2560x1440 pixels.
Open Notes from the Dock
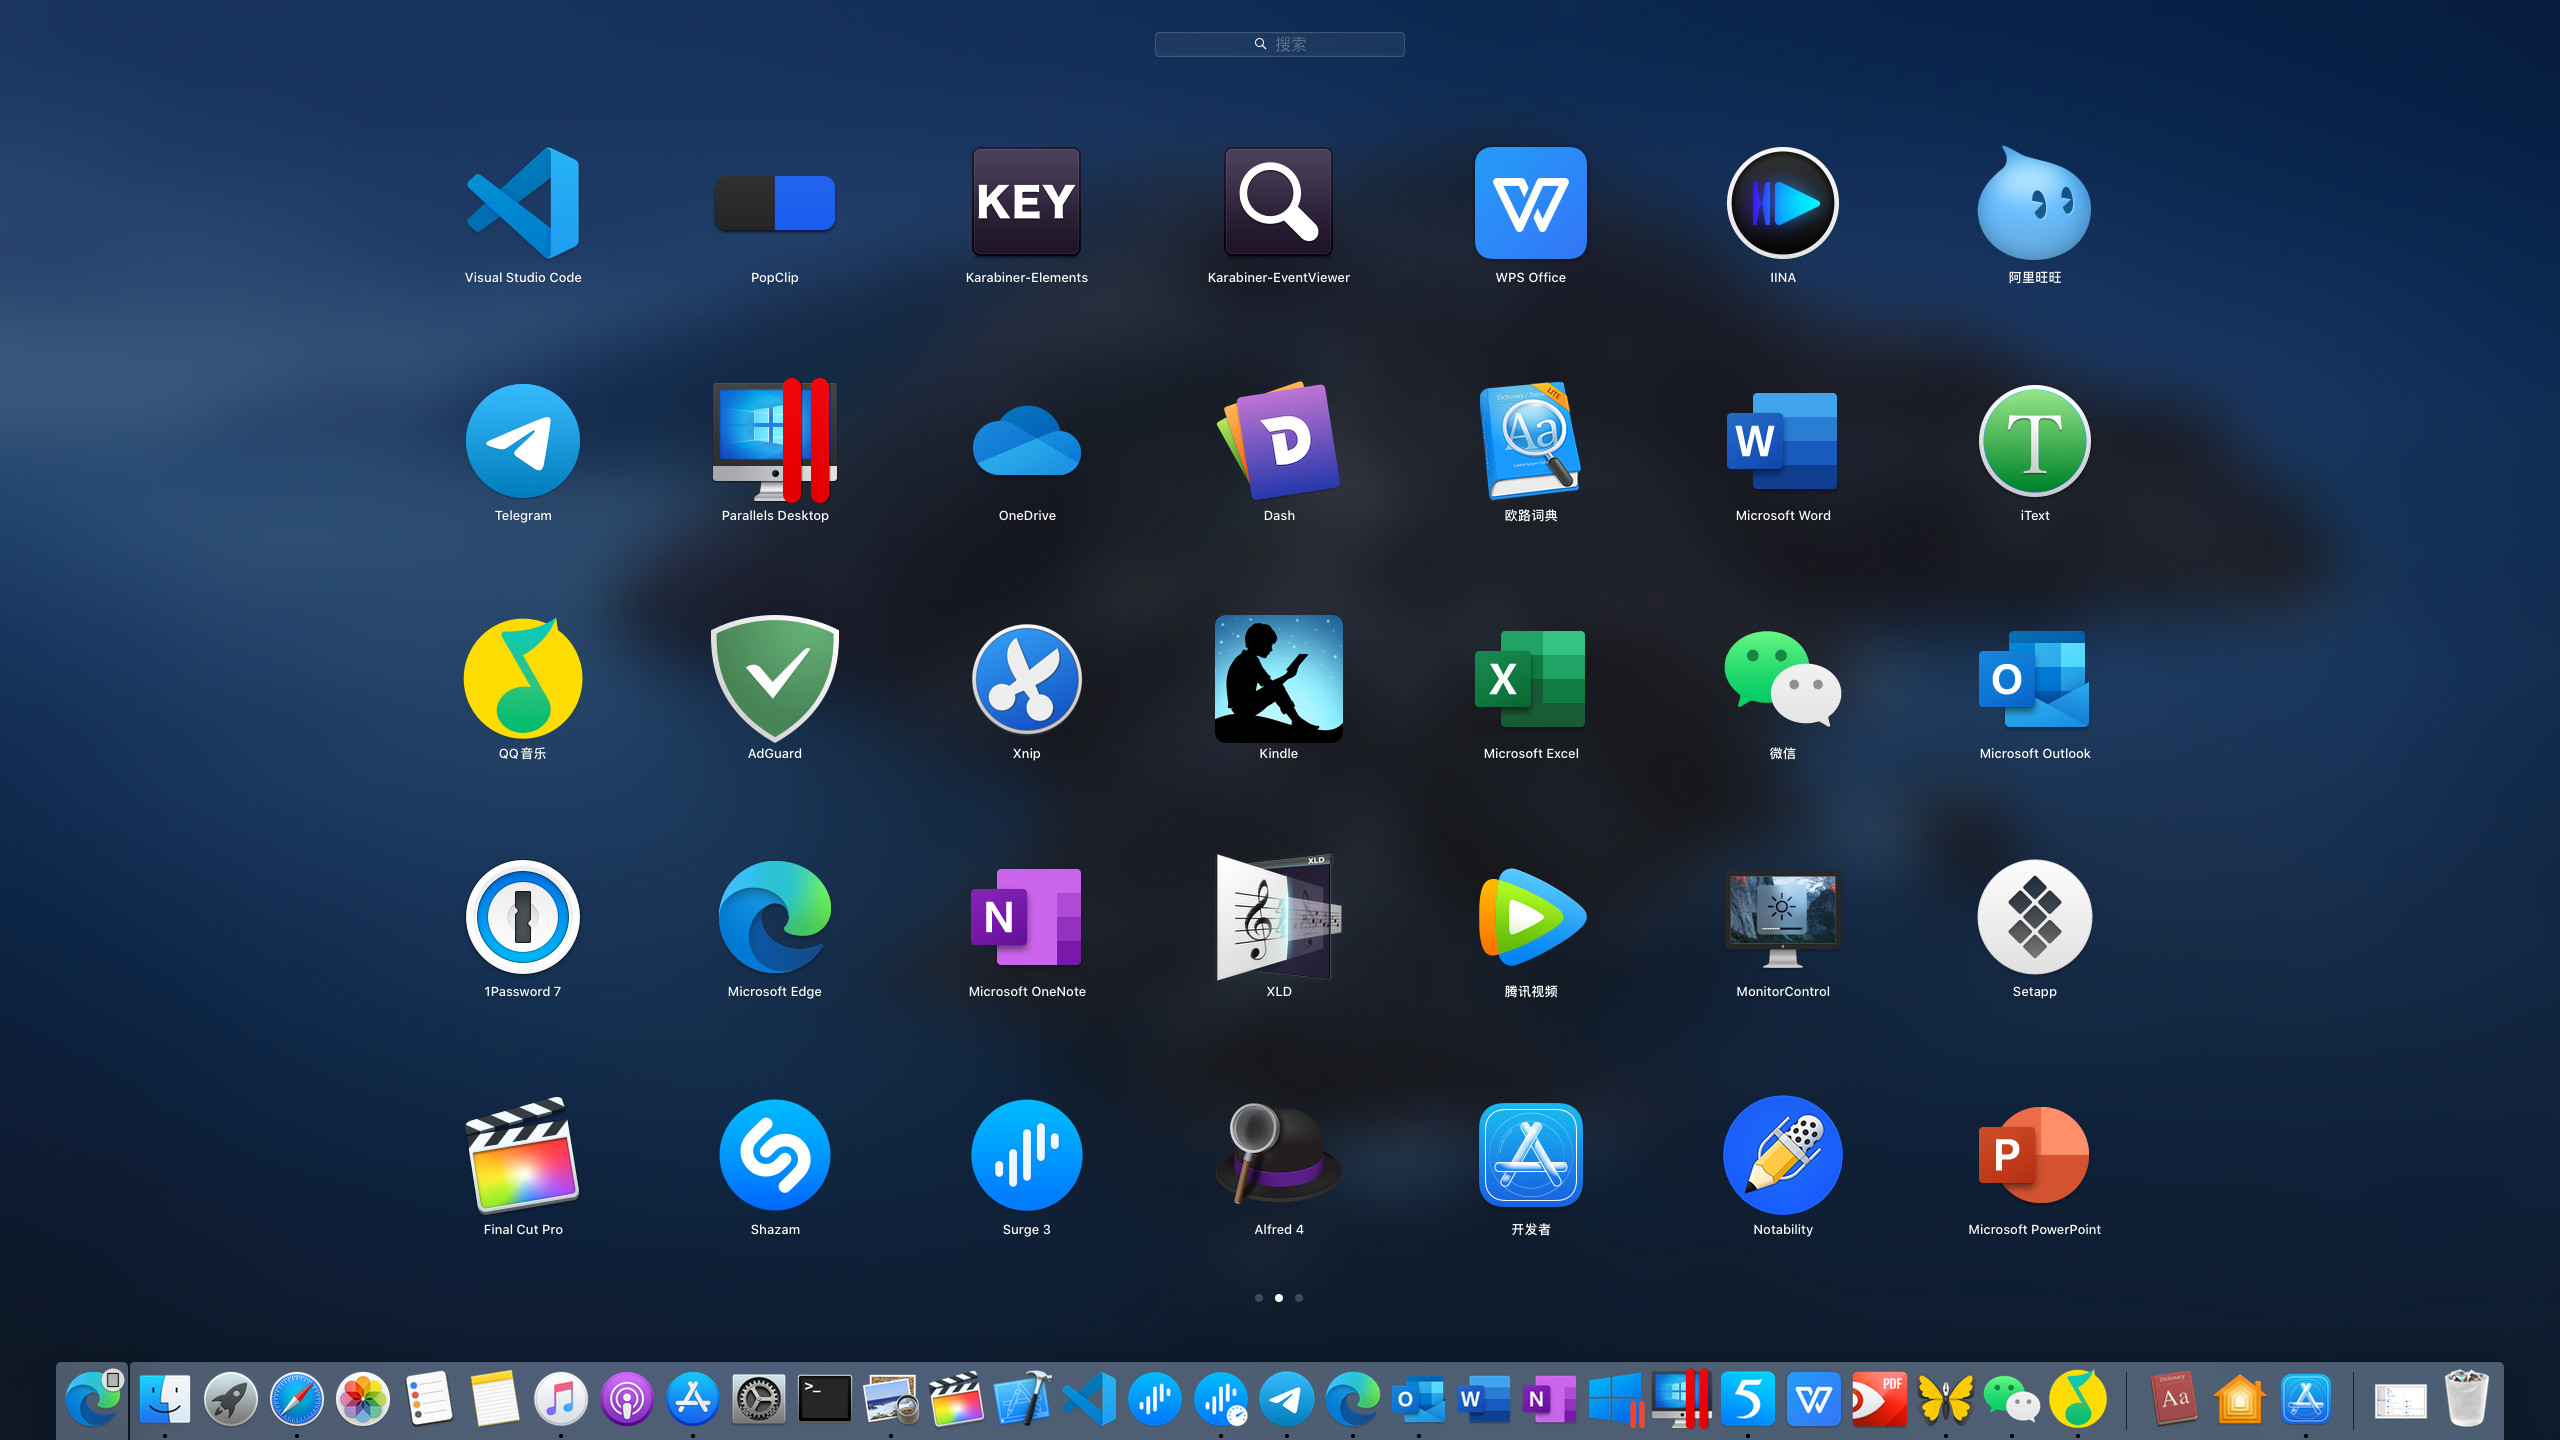point(495,1398)
